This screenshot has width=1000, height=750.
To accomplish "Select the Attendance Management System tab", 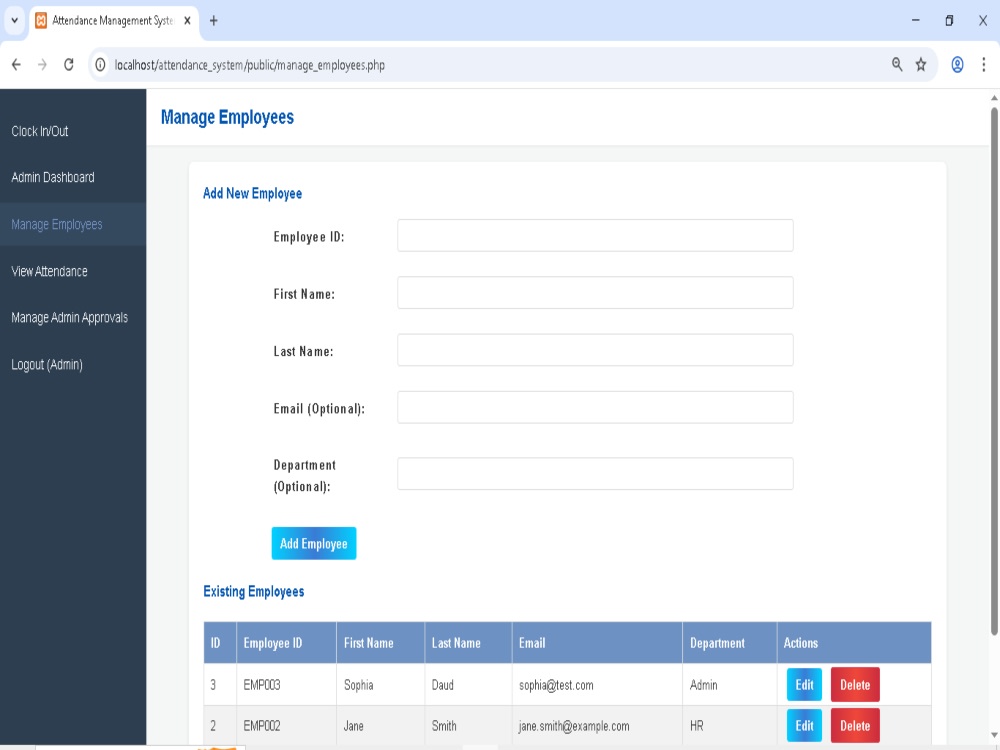I will click(x=114, y=21).
